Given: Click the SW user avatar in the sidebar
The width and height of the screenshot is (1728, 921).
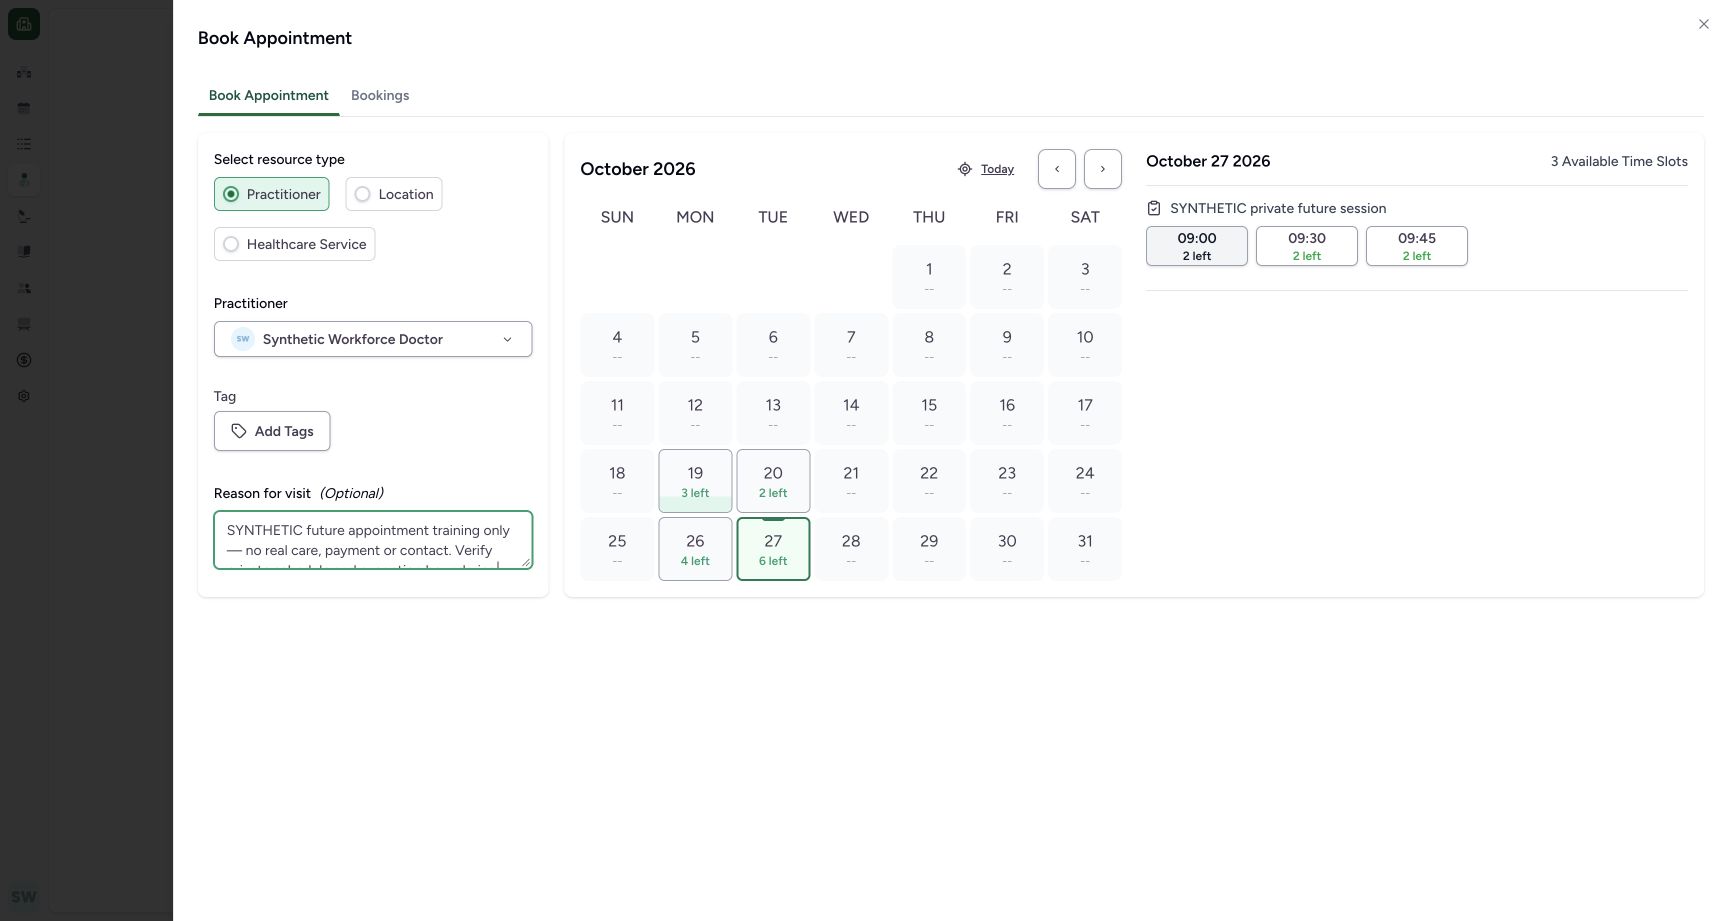Looking at the screenshot, I should [x=24, y=896].
